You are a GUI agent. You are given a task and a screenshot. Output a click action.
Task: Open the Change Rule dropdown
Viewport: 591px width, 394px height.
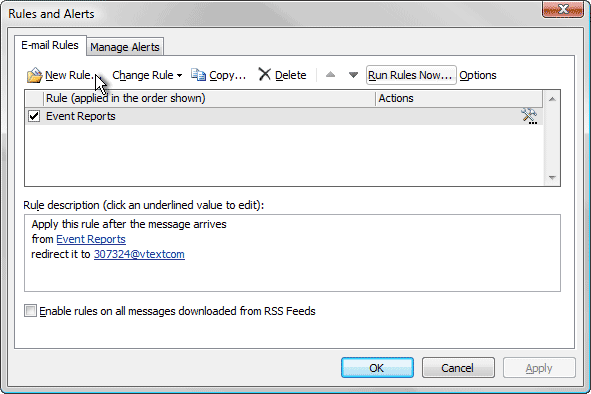(147, 75)
